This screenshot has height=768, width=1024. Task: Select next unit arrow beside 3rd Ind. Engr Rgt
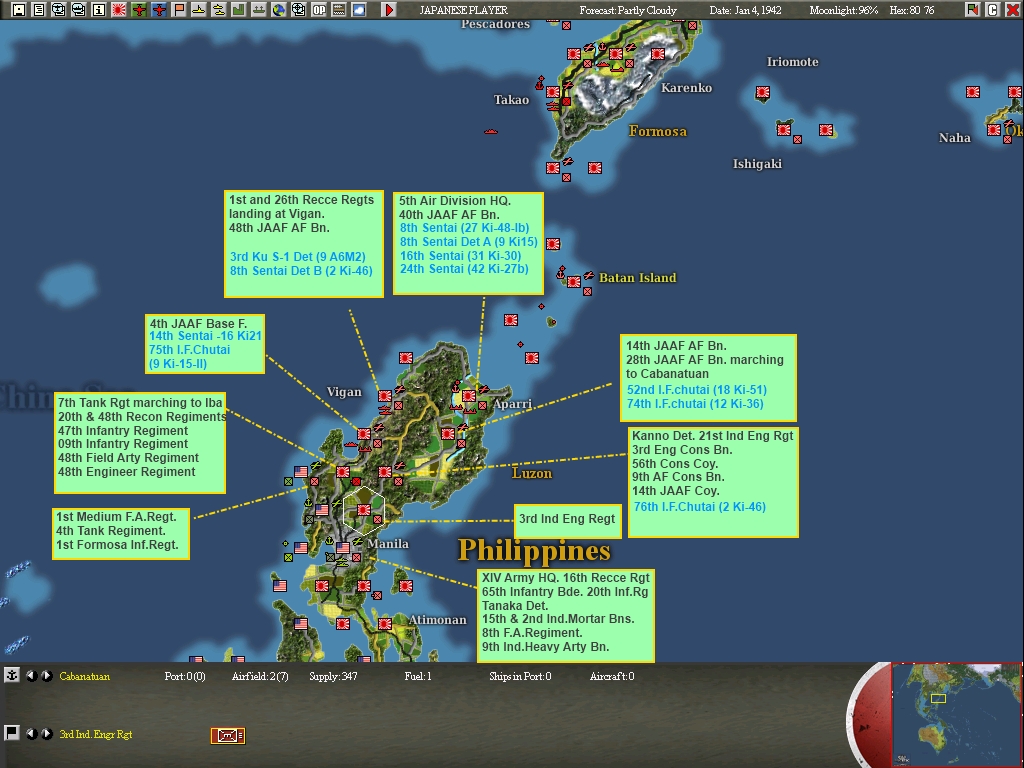tap(47, 734)
